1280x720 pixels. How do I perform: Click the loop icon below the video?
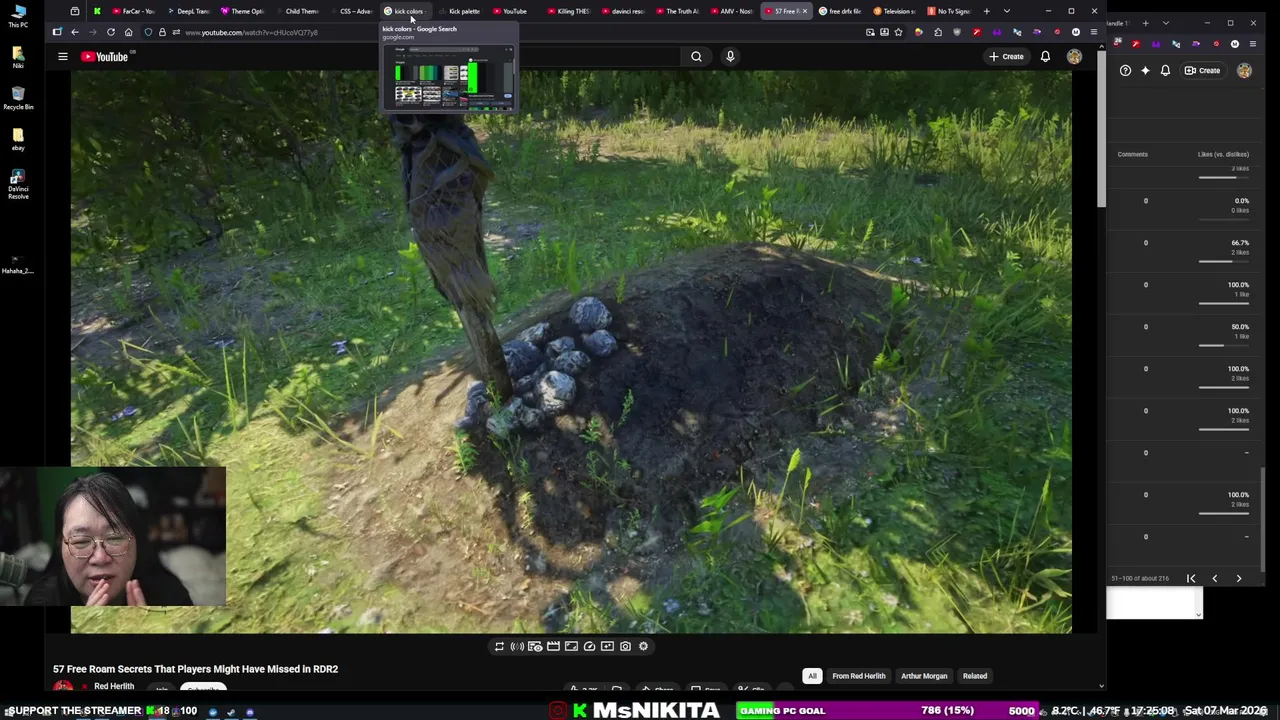[499, 646]
